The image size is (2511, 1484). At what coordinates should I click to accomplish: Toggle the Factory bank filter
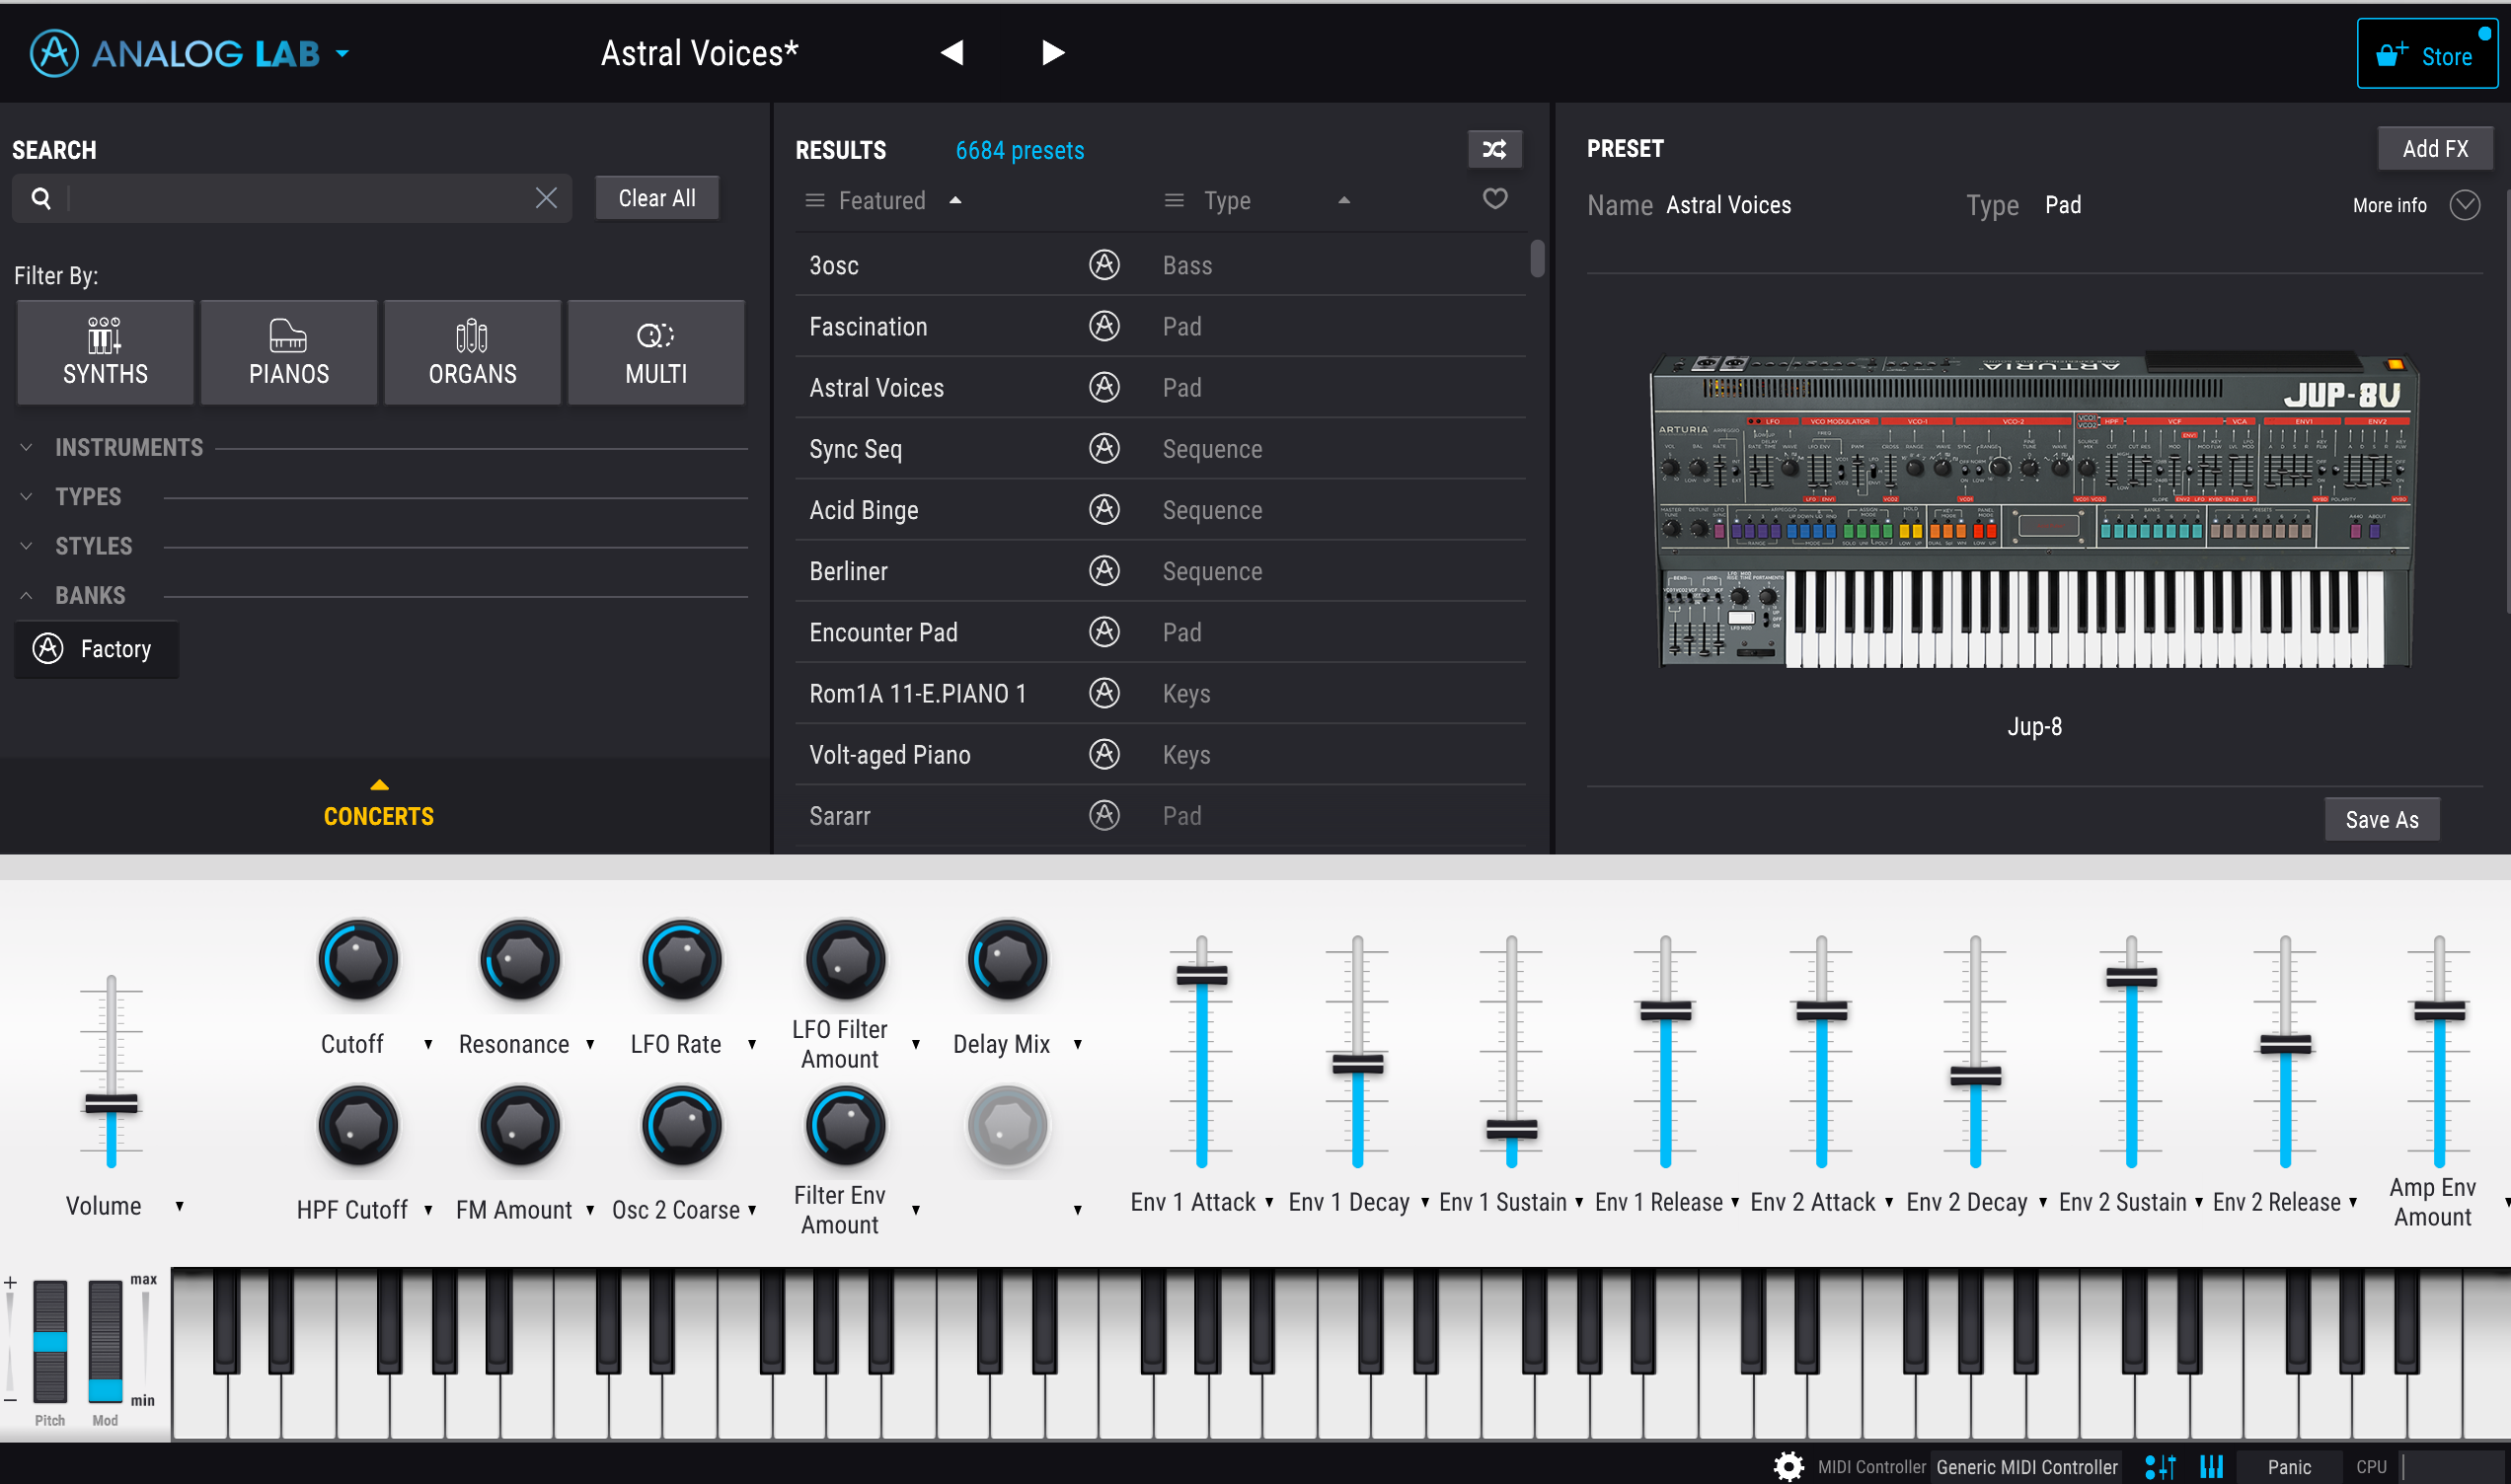97,649
